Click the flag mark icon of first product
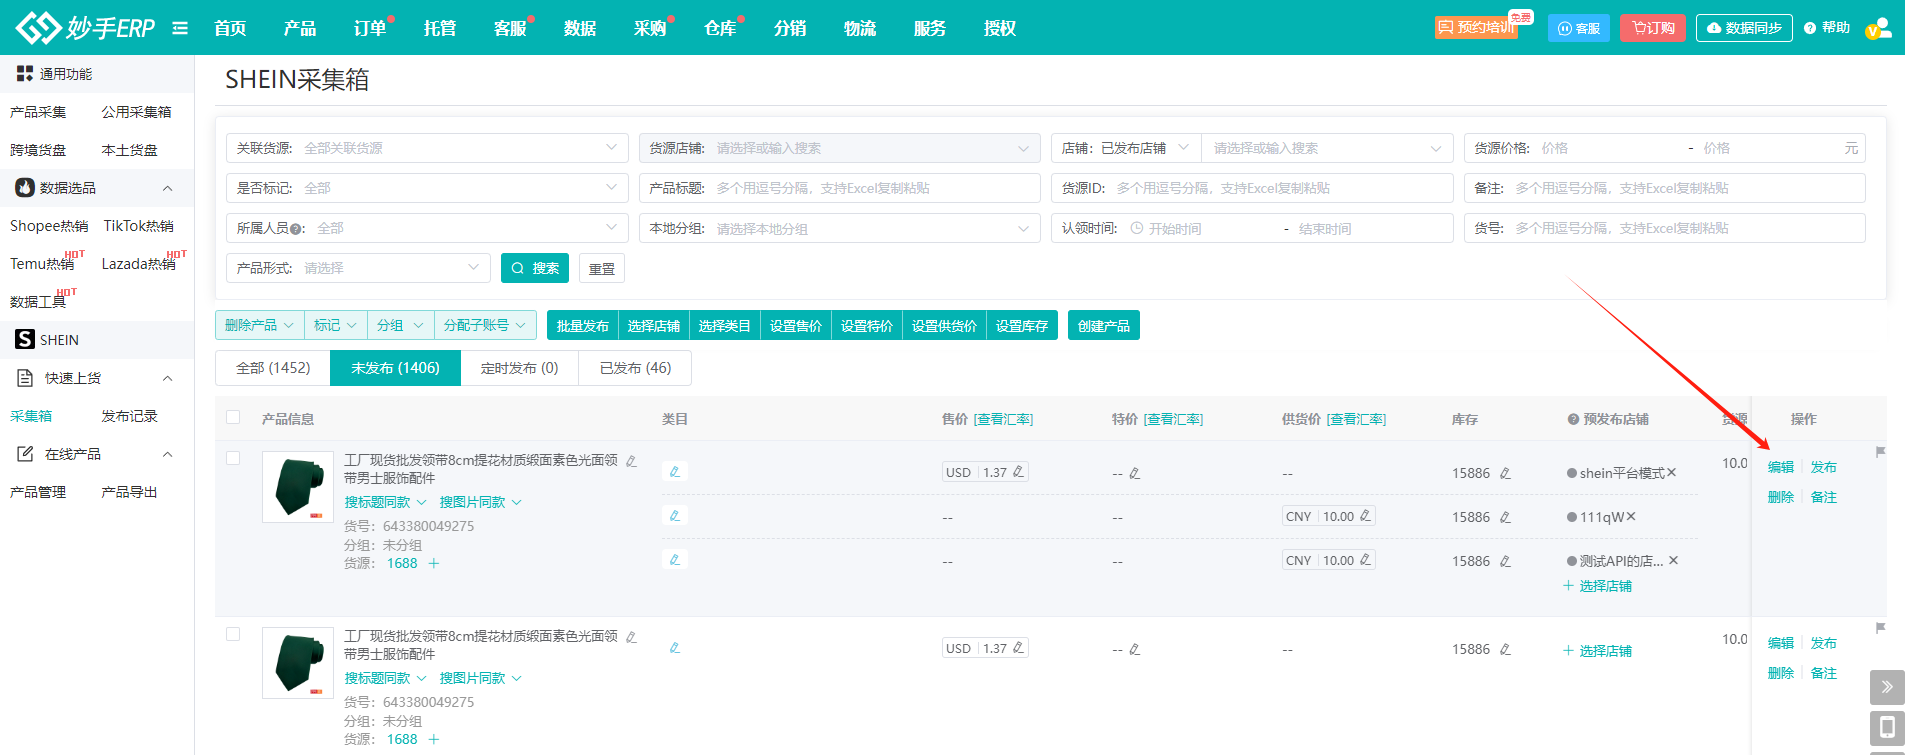The image size is (1905, 755). 1880,452
